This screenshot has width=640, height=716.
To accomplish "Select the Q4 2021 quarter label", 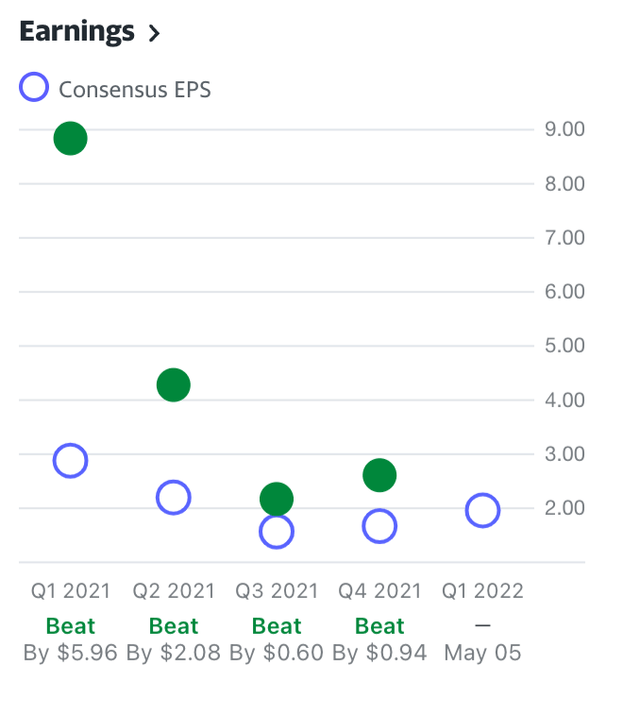I will (x=380, y=591).
